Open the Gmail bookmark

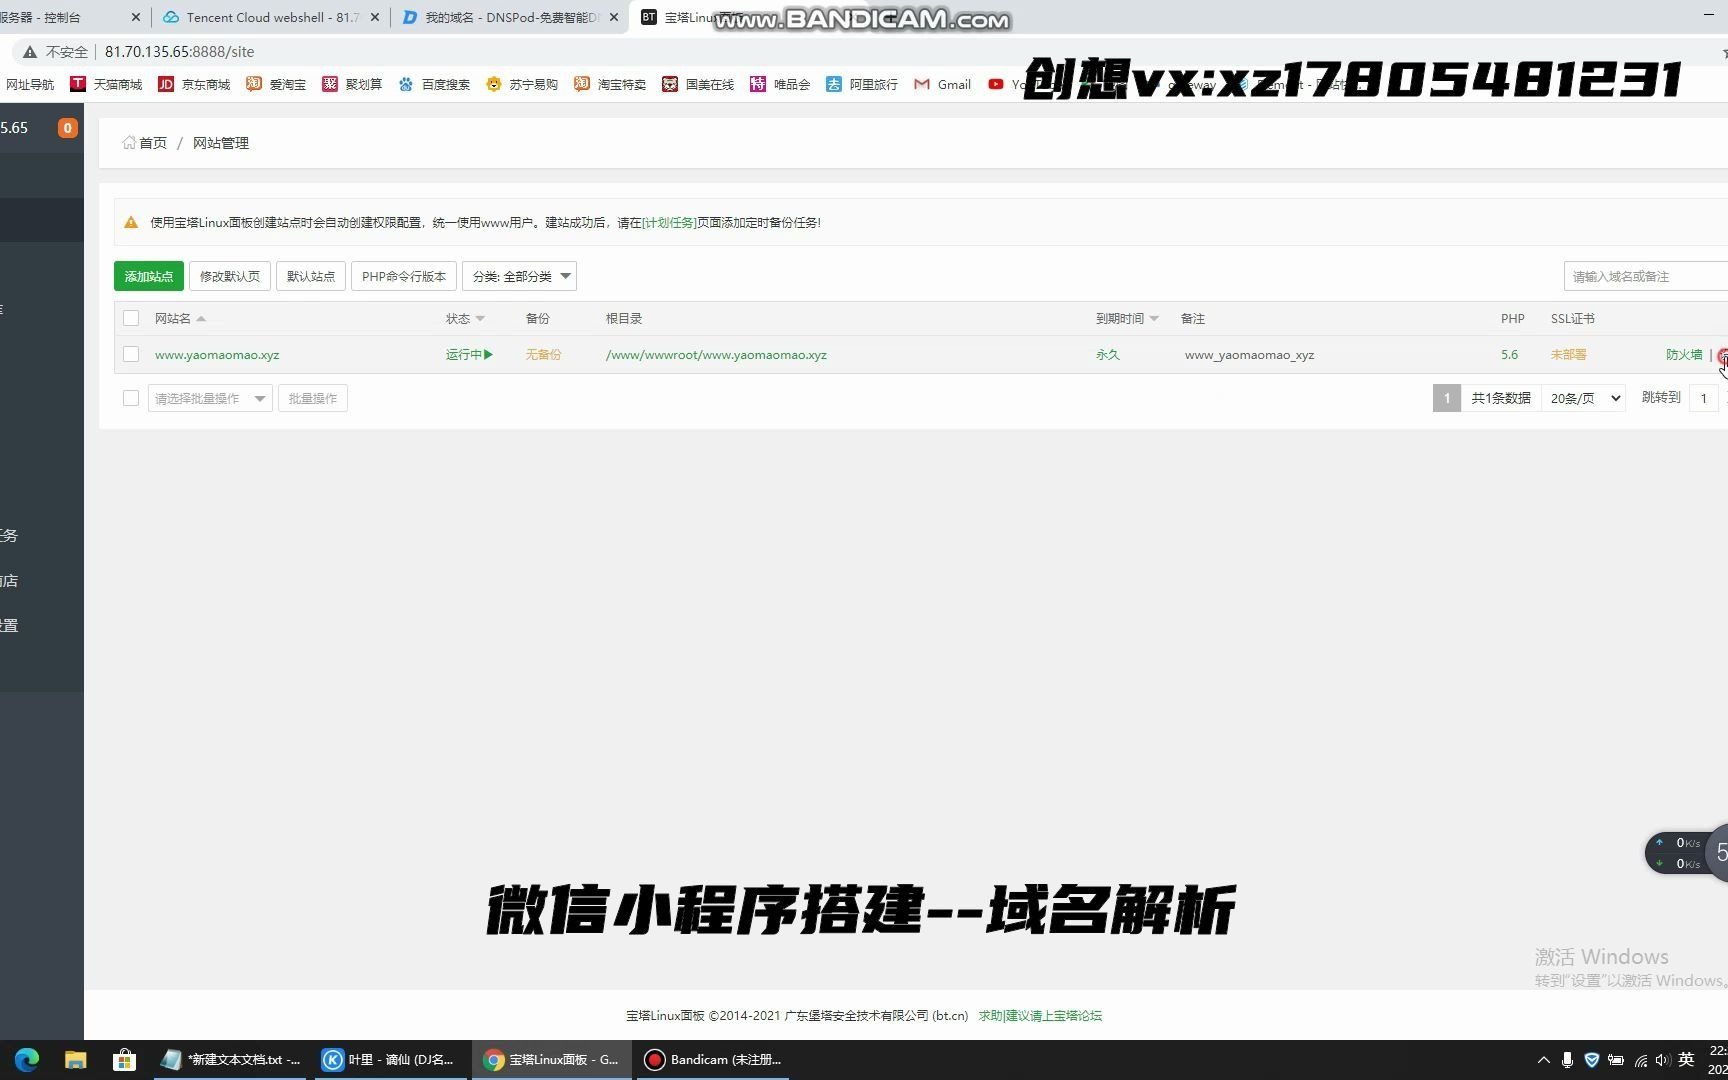pyautogui.click(x=943, y=84)
